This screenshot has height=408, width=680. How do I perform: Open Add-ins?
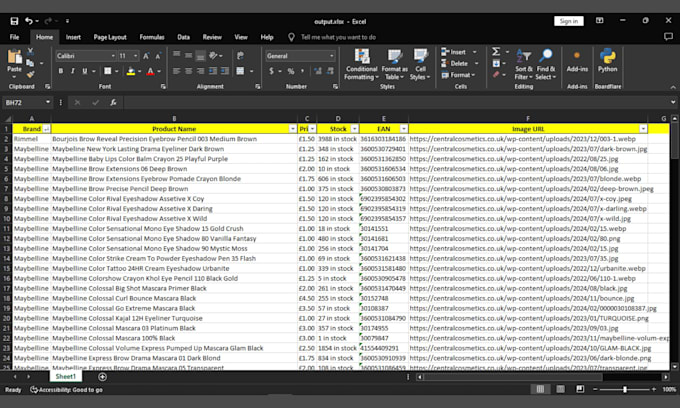577,61
